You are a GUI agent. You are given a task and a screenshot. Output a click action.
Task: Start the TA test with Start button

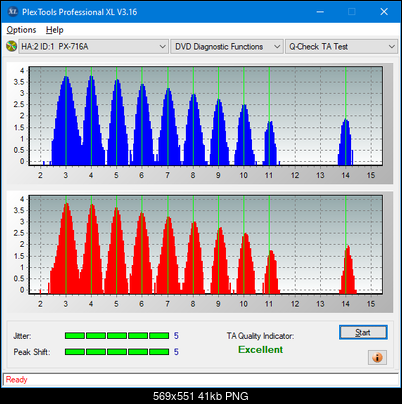(363, 332)
